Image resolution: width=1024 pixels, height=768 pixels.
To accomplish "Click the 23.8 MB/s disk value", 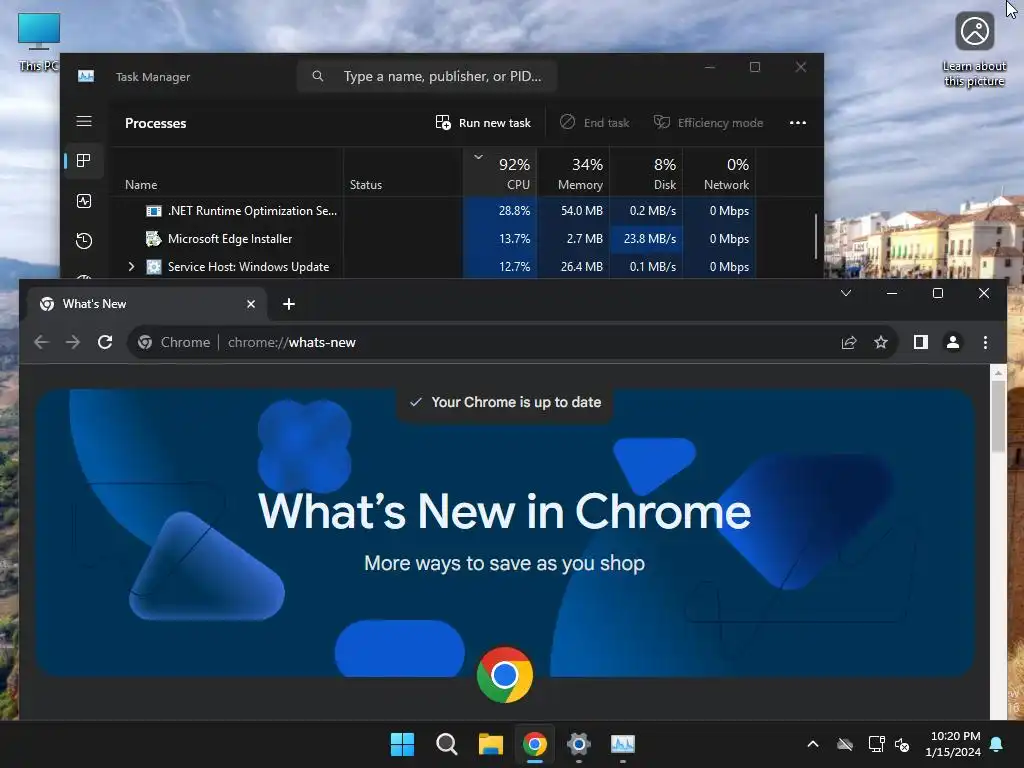I will click(x=649, y=239).
